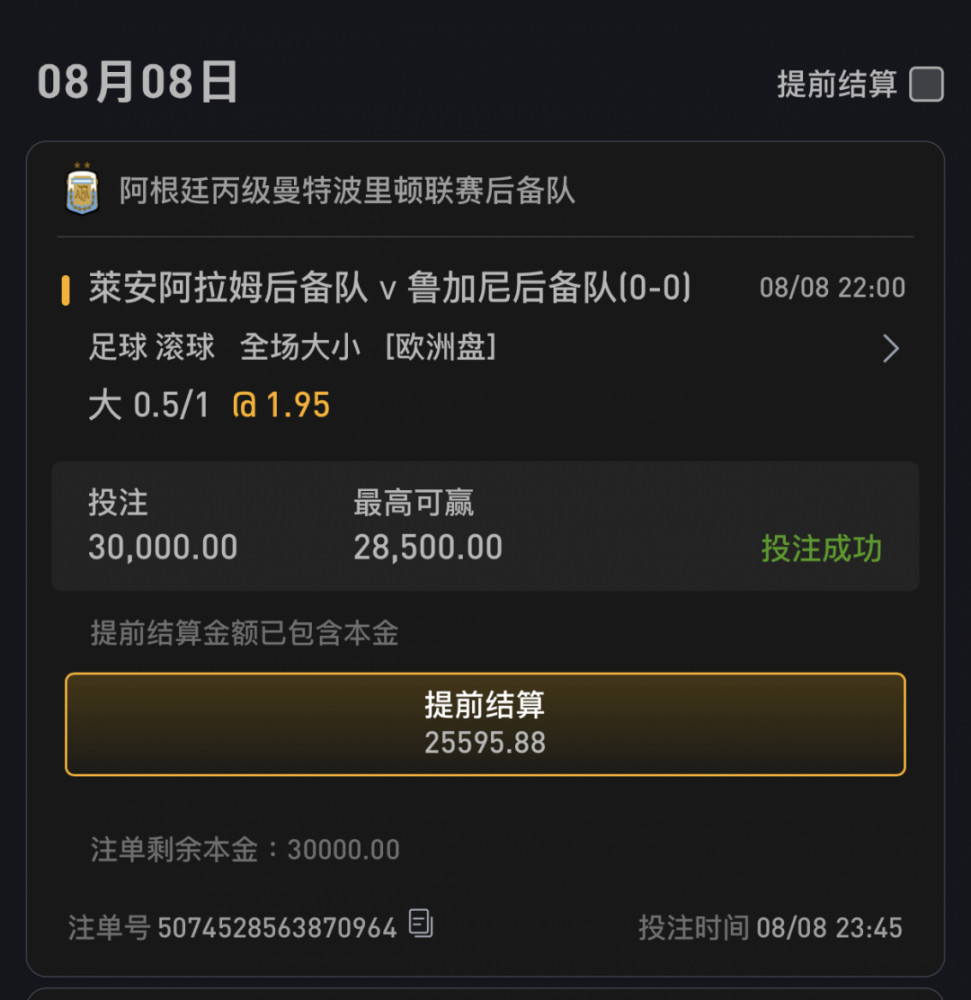Tap the @1.95 odds value

281,405
